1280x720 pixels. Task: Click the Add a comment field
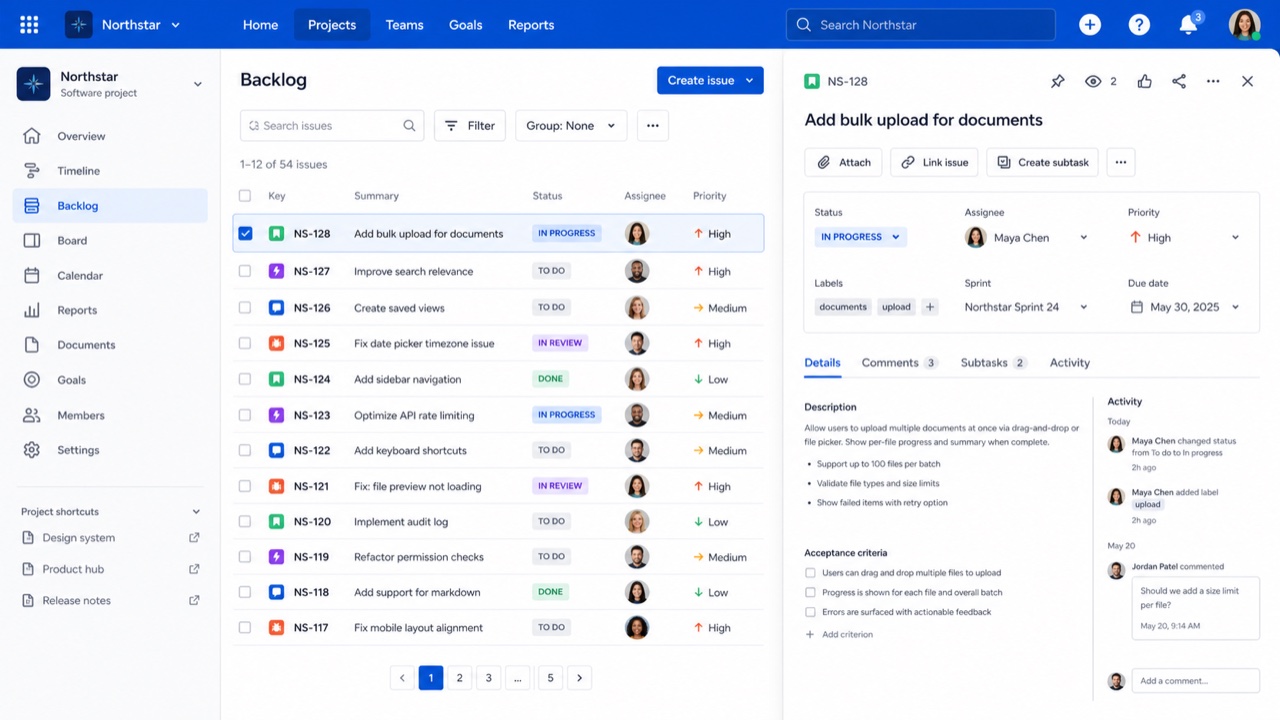pyautogui.click(x=1195, y=681)
